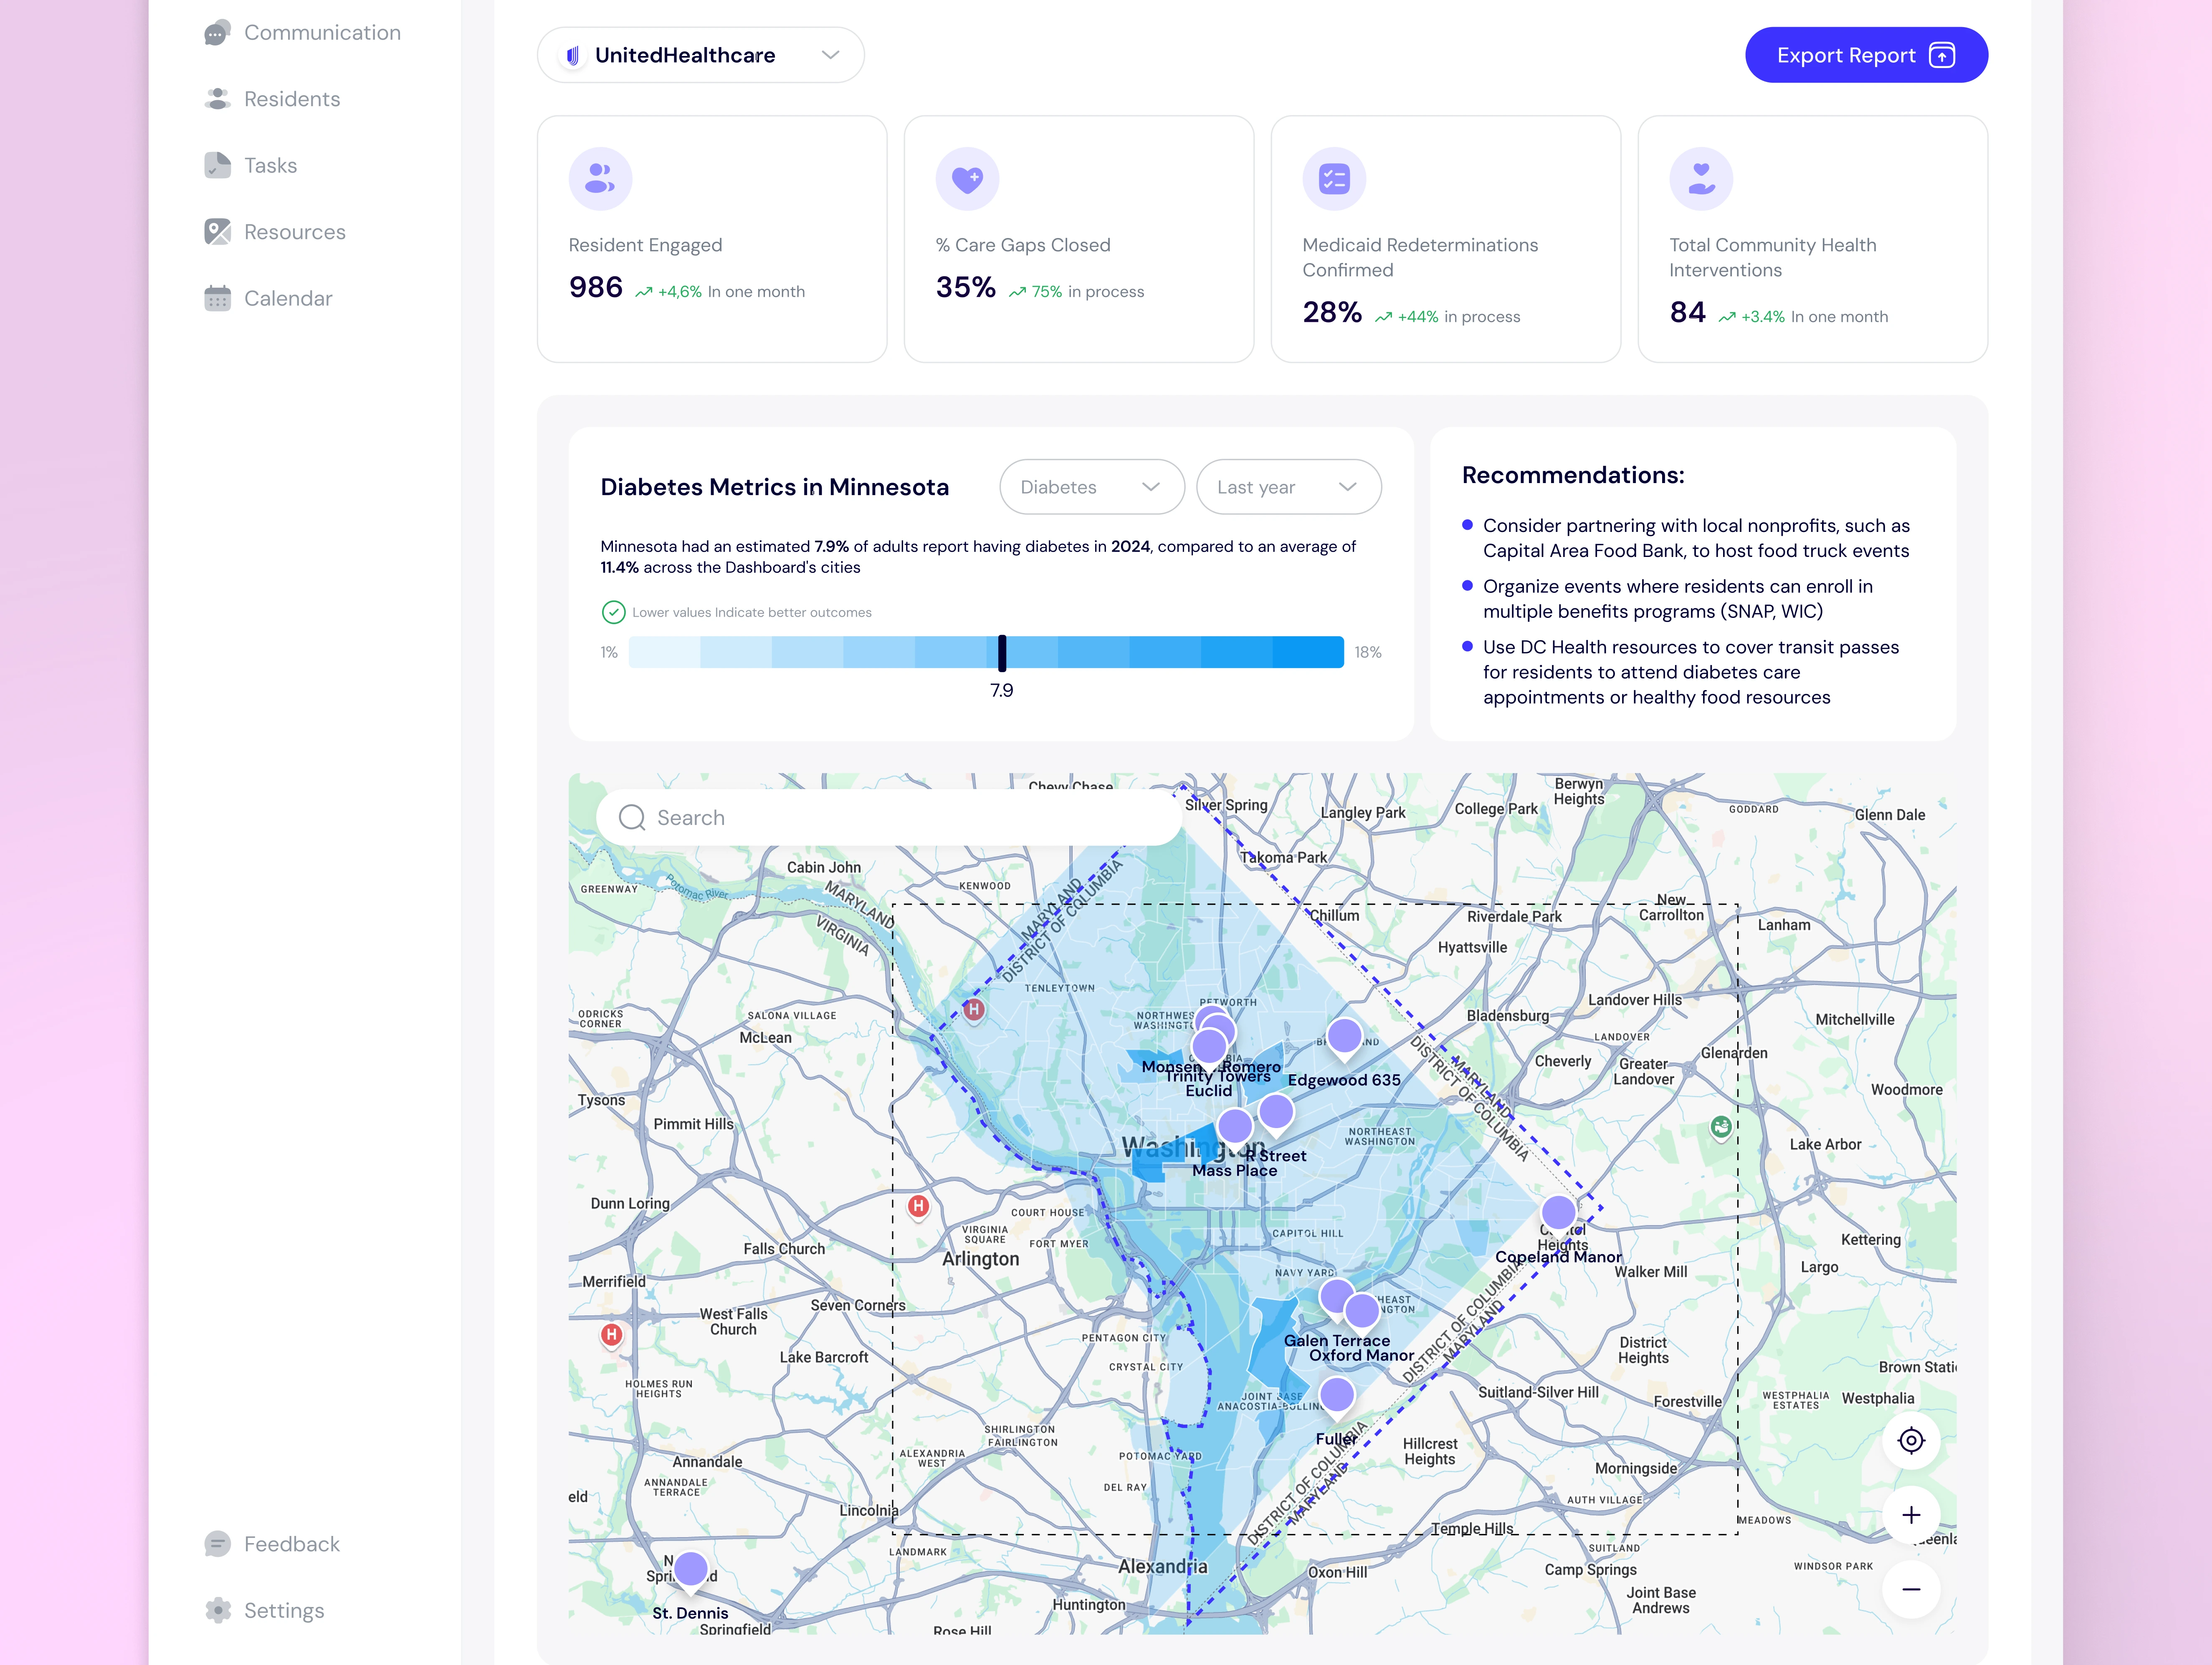The height and width of the screenshot is (1665, 2212).
Task: Select the Fuller map pin
Action: tap(1337, 1396)
